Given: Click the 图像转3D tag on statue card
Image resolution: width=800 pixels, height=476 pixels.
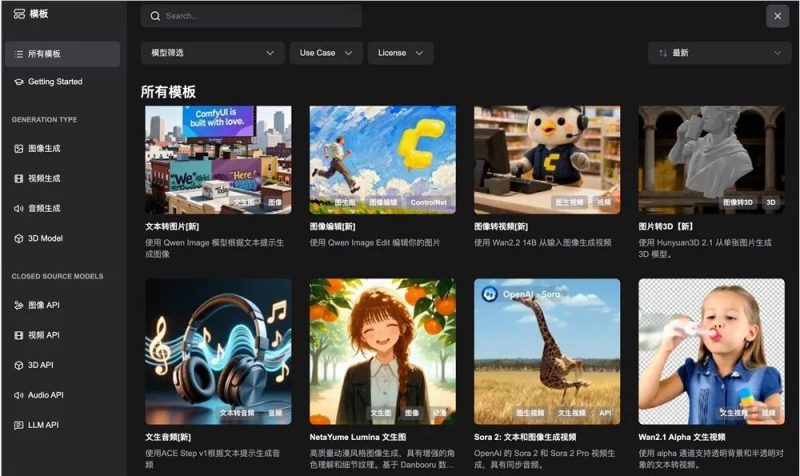Looking at the screenshot, I should tap(738, 203).
